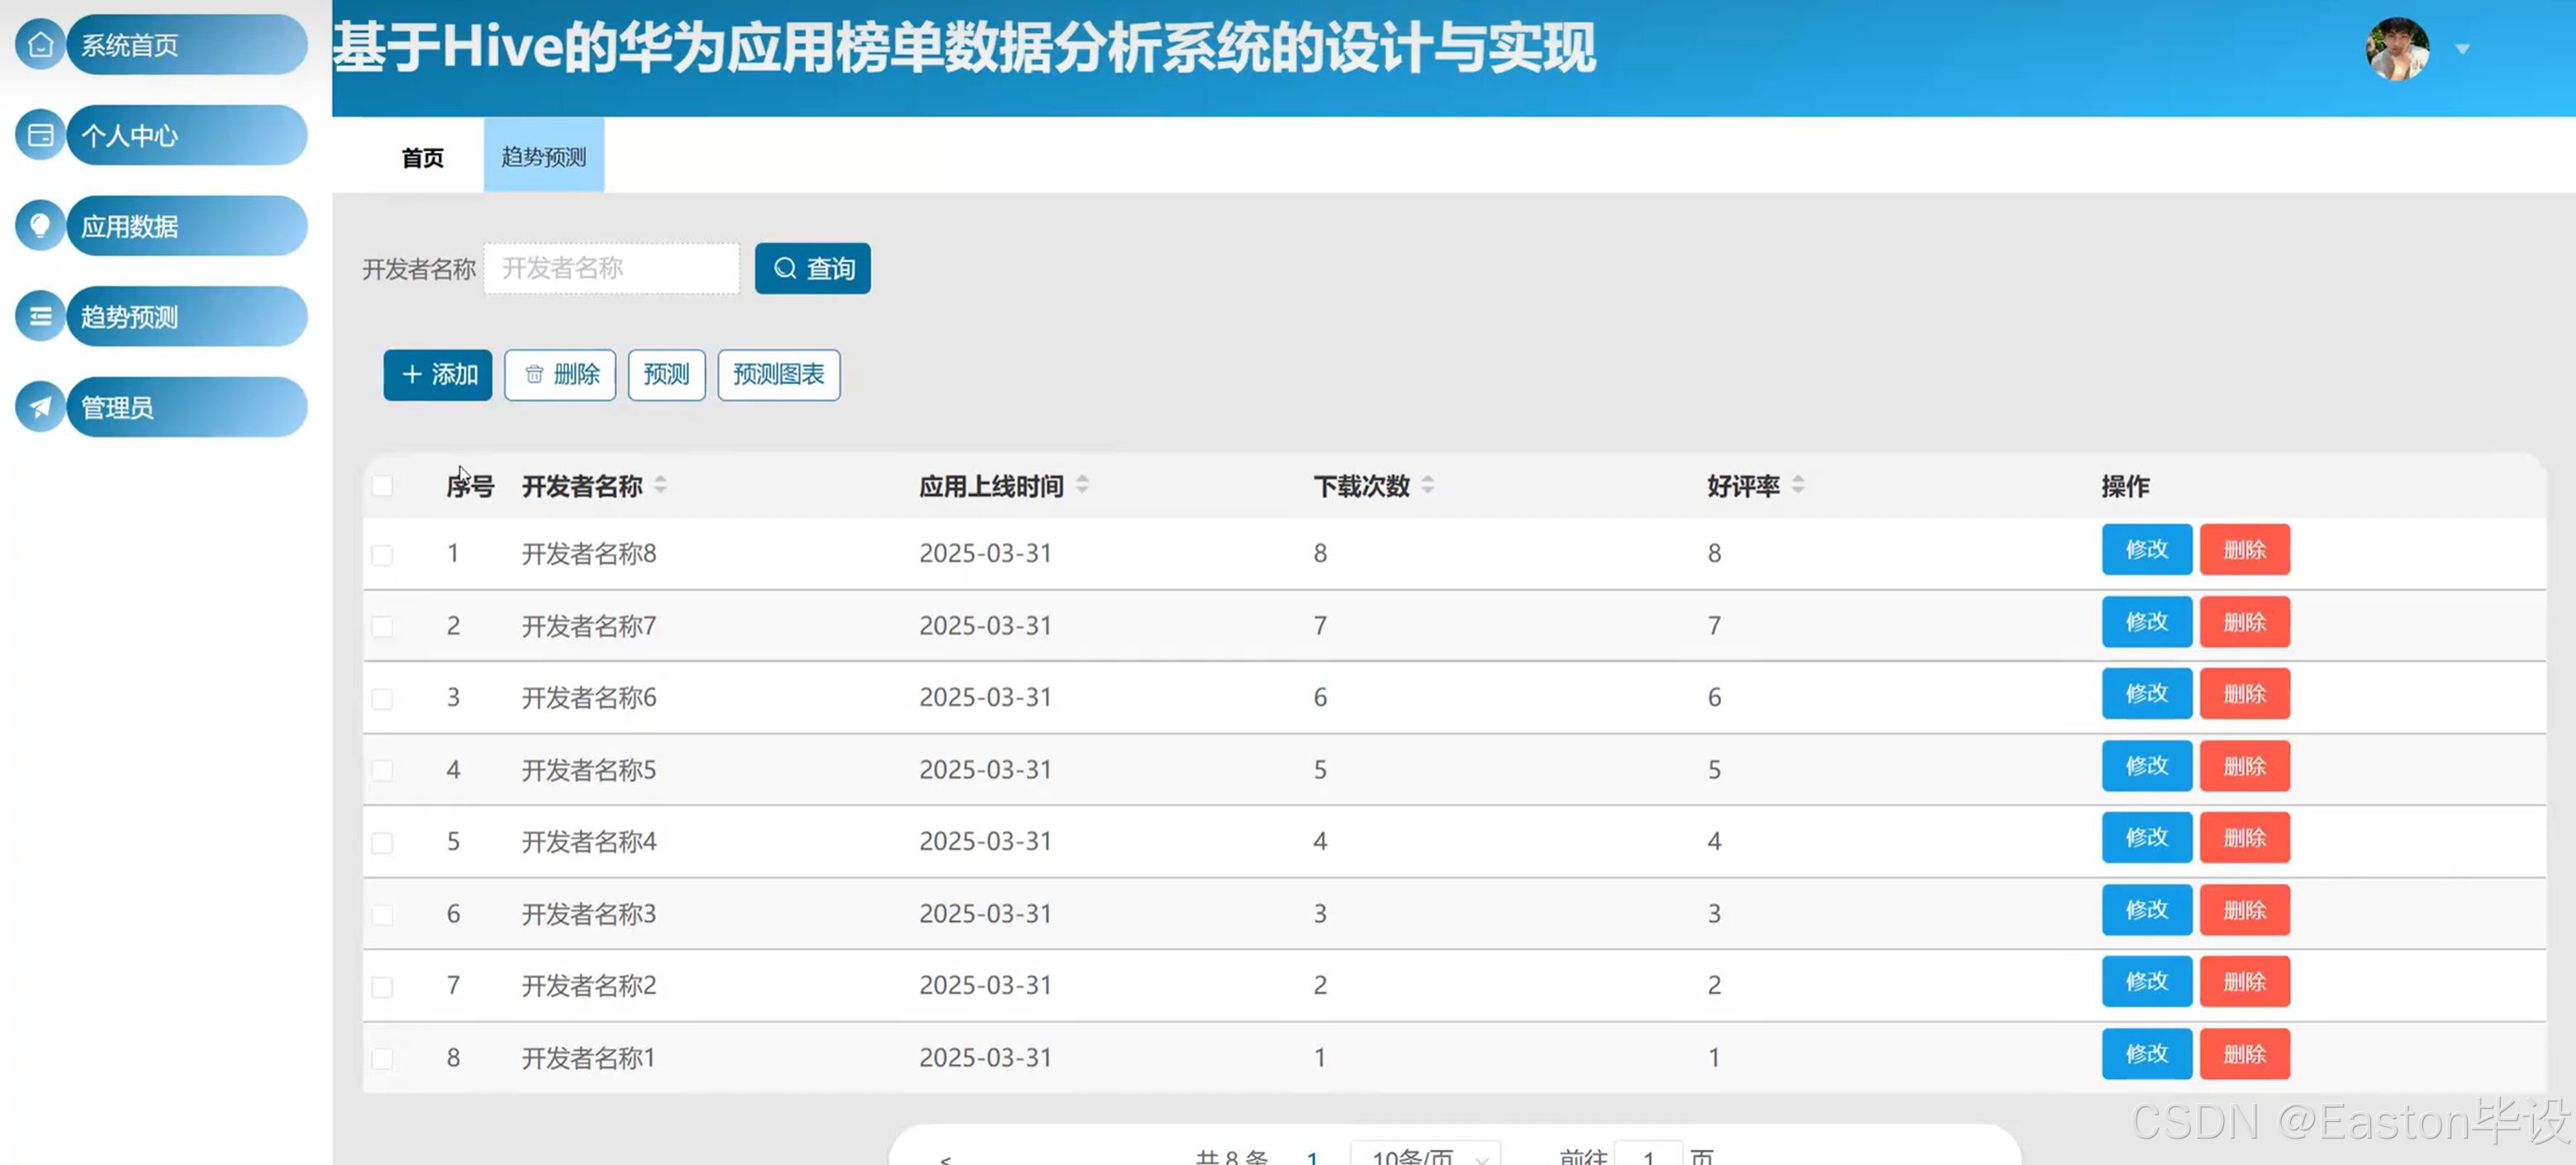Open the 预测图表 button
This screenshot has height=1165, width=2576.
(779, 375)
